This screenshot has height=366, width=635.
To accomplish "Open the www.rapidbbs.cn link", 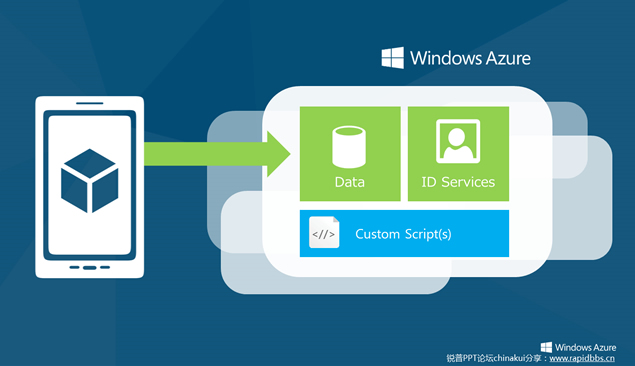I will (x=582, y=358).
